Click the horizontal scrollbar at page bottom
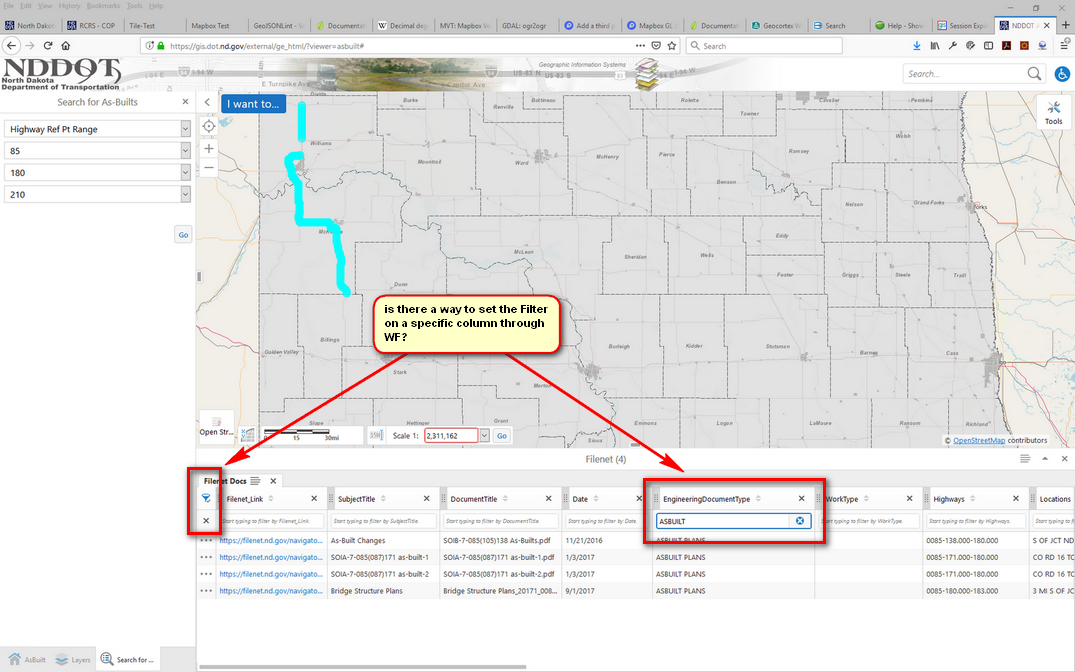The image size is (1075, 672). [362, 667]
